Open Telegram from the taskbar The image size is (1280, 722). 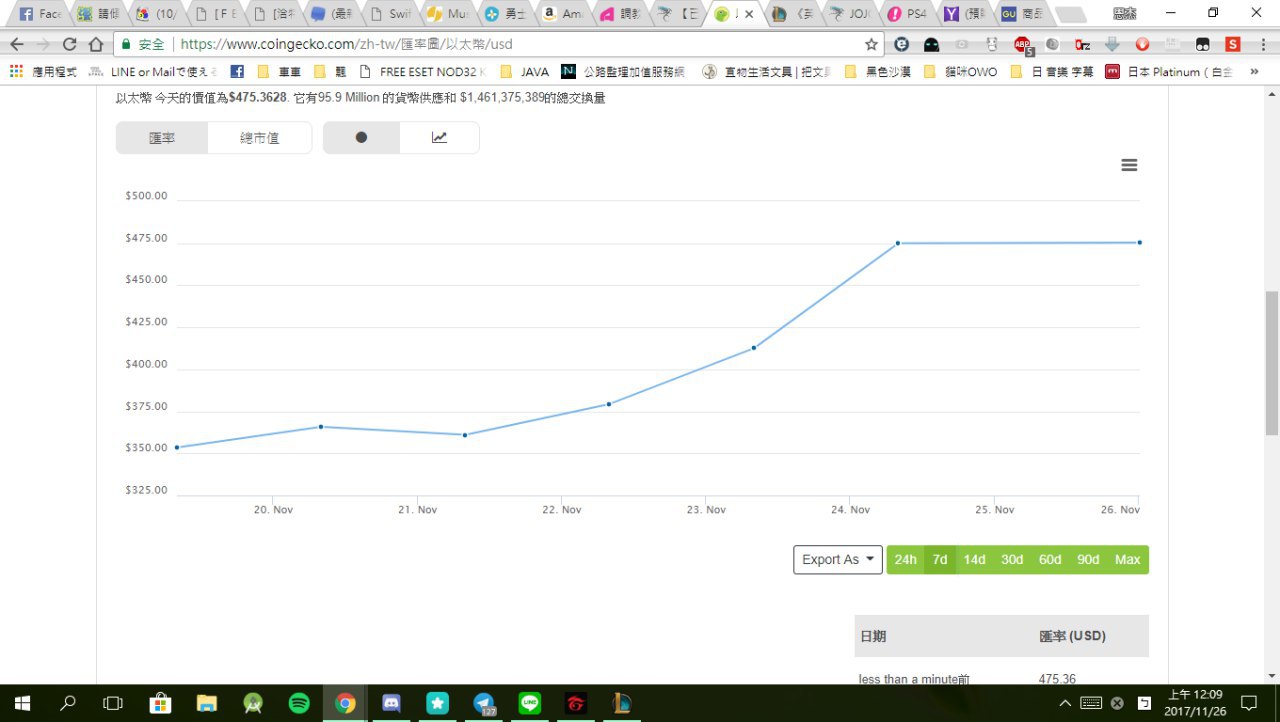(x=484, y=703)
